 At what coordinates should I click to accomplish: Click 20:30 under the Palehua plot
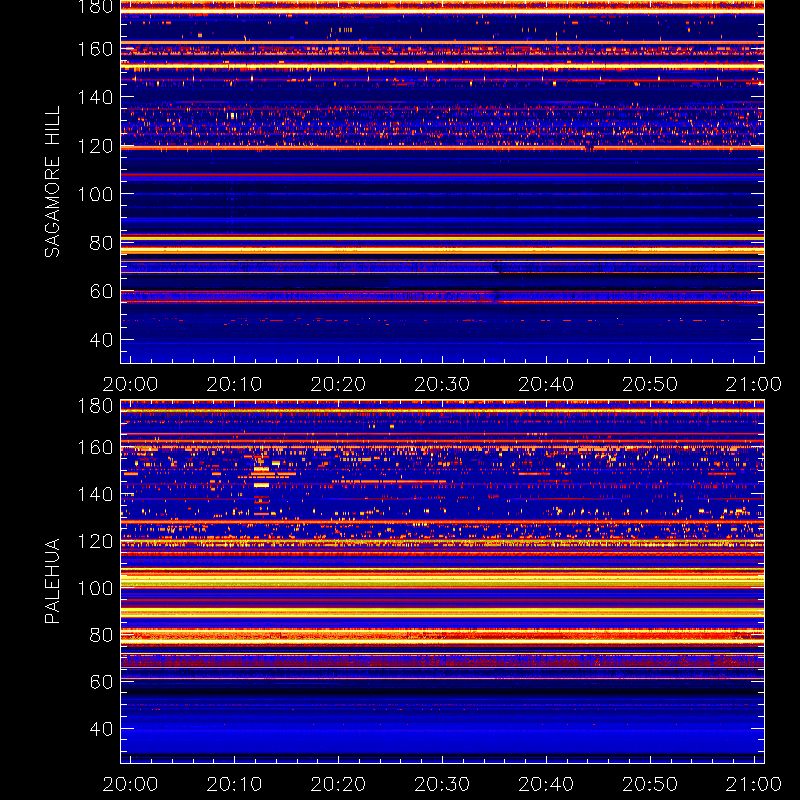442,784
